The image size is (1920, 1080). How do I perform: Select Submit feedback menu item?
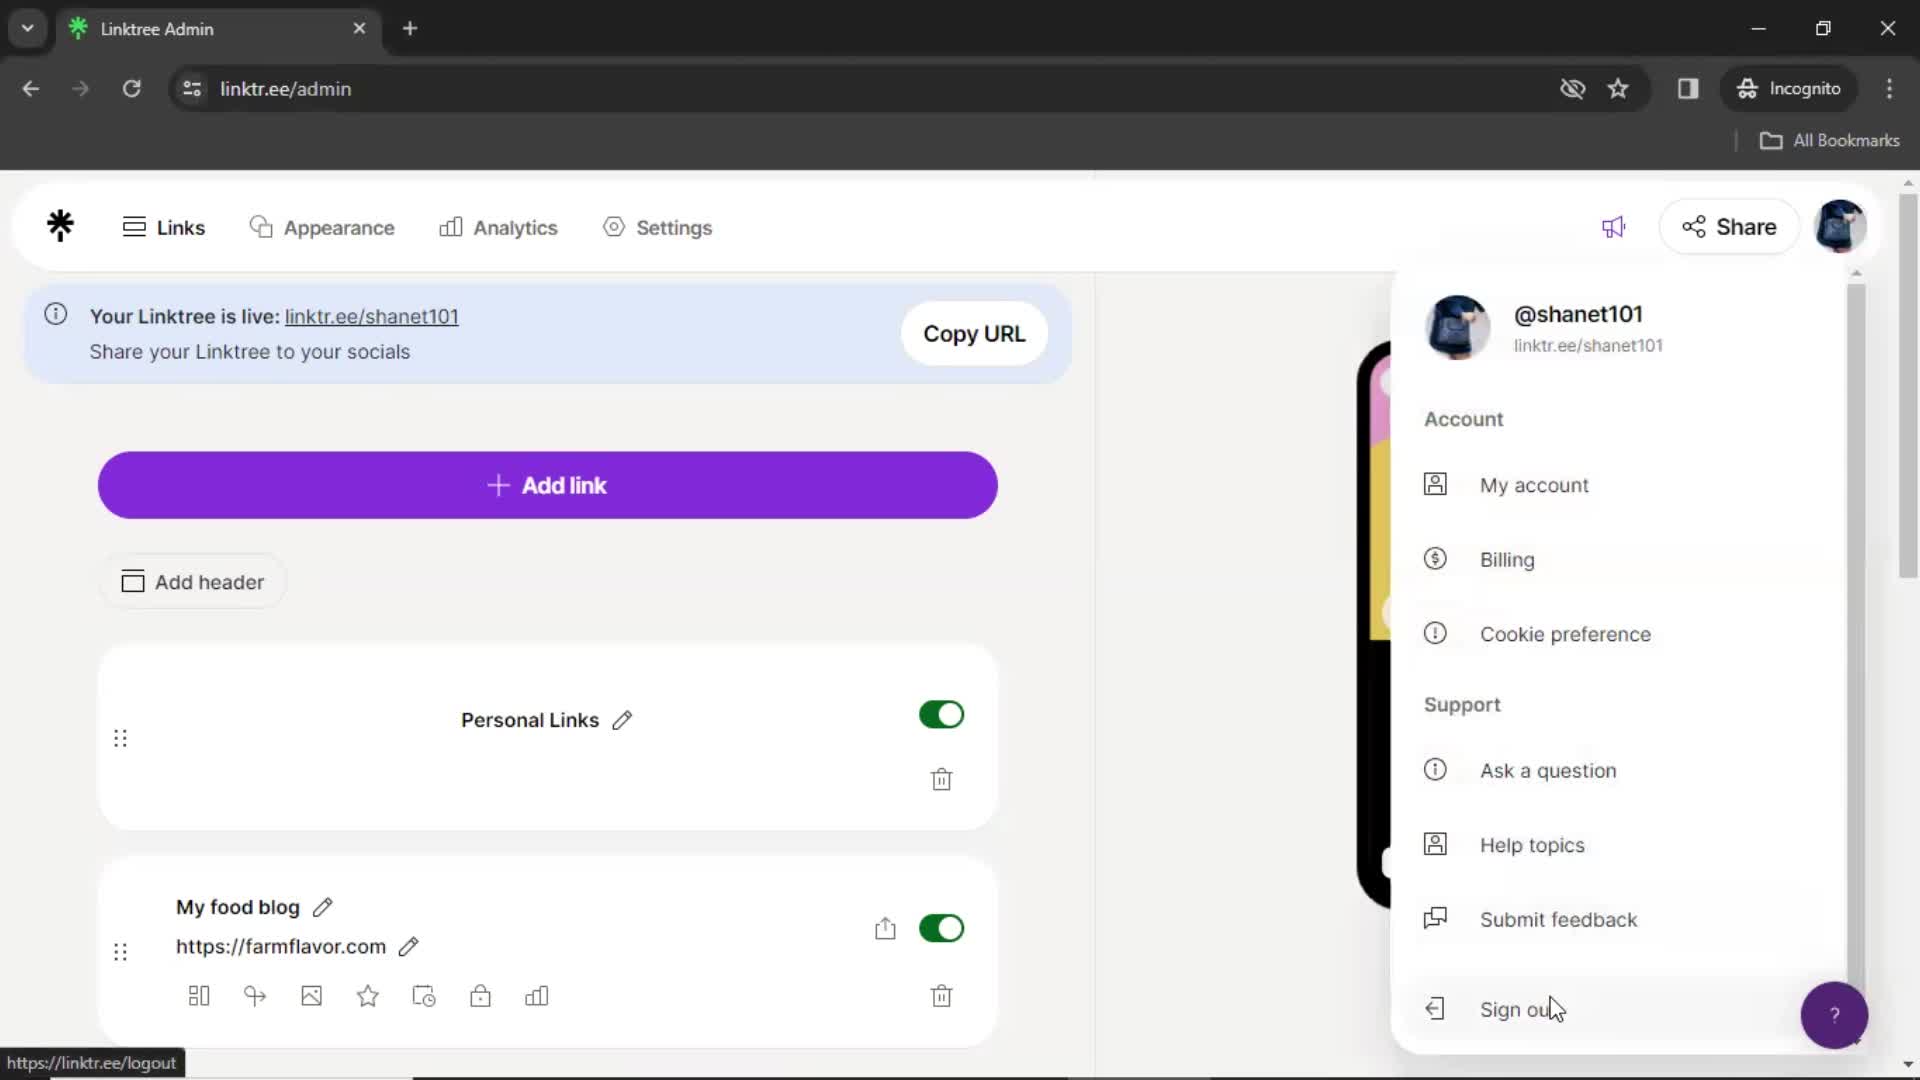(x=1620, y=920)
